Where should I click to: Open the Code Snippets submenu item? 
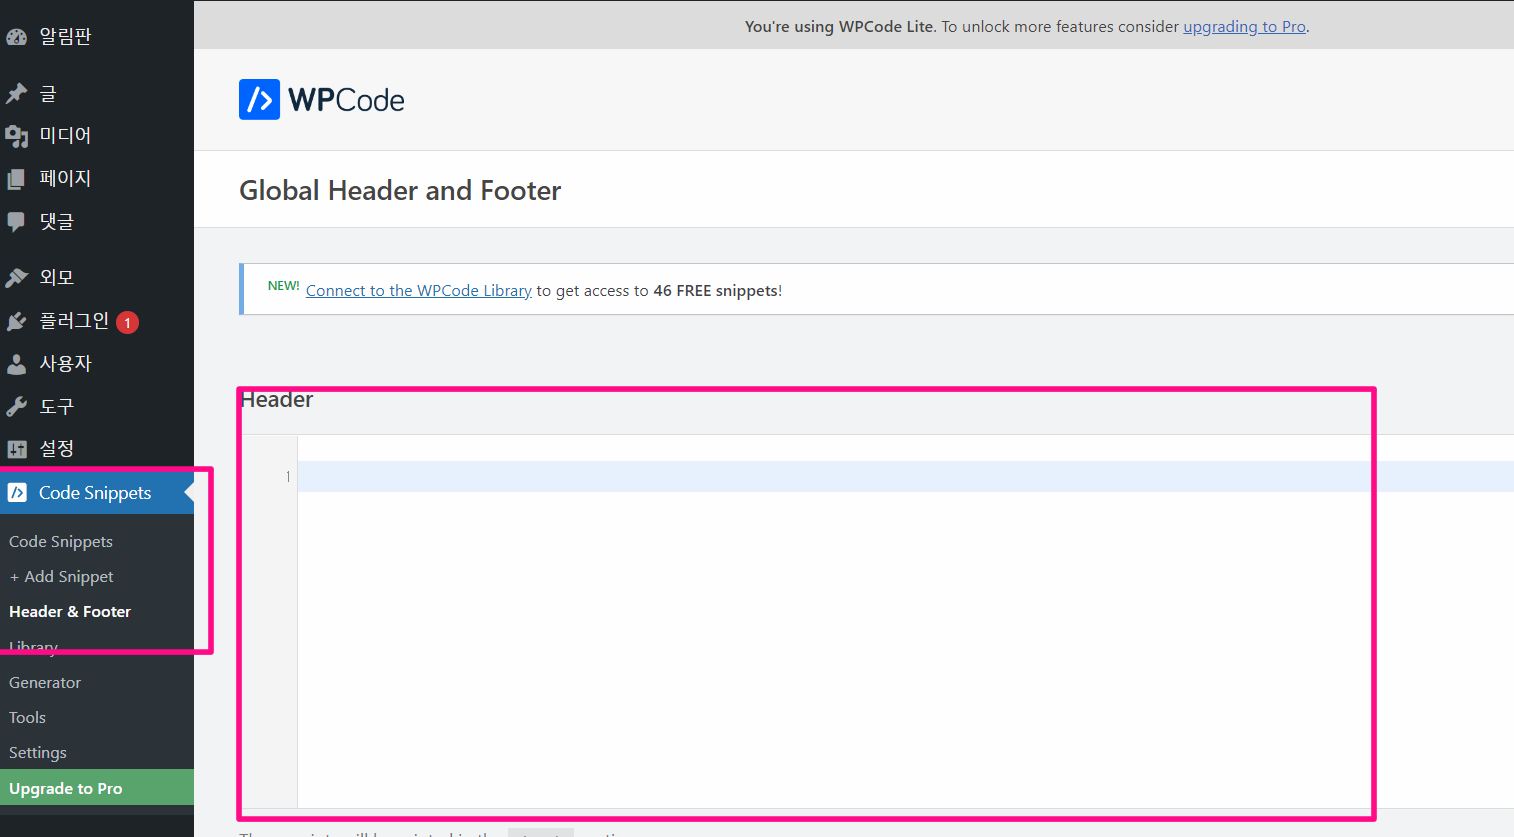[61, 542]
